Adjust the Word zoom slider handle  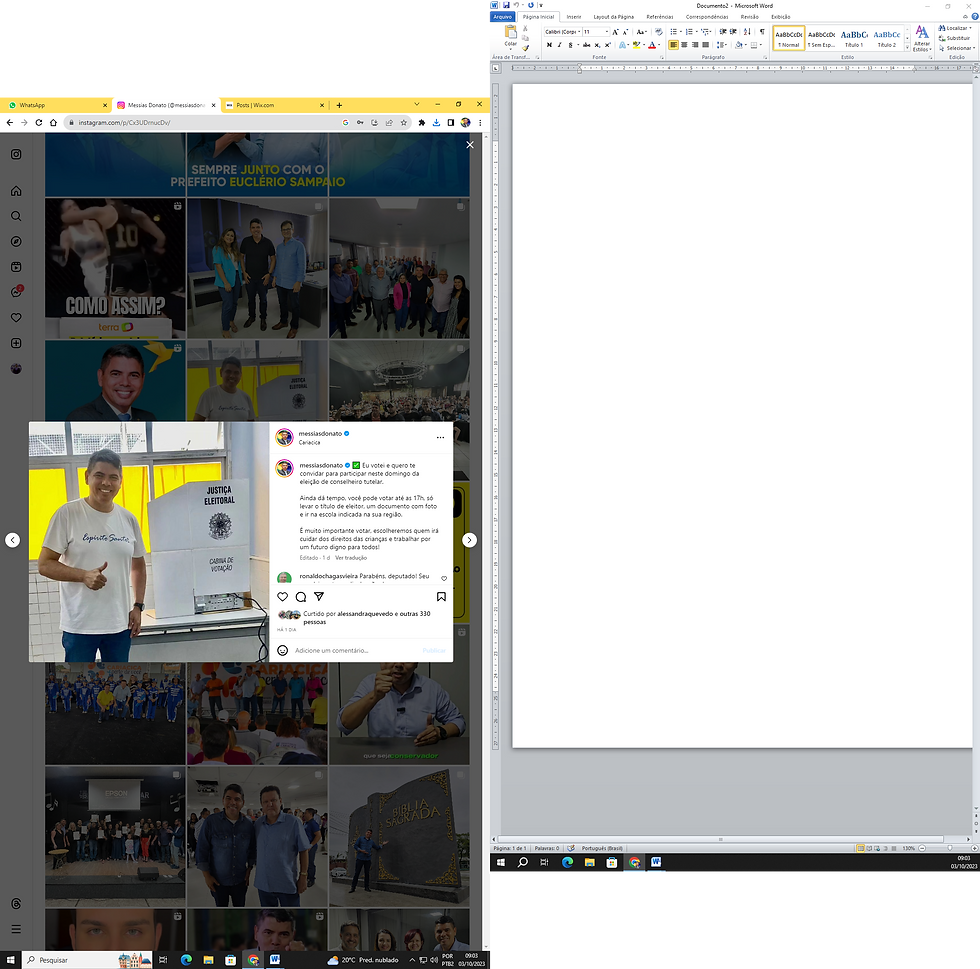point(949,848)
